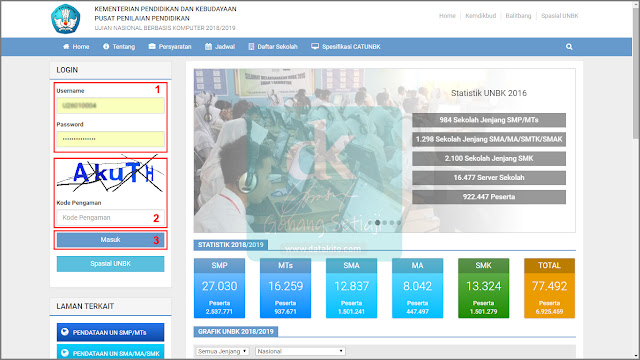Open the PENDATAAN UN SMP/MTs link button
Viewport: 640px width, 360px height.
coord(111,332)
